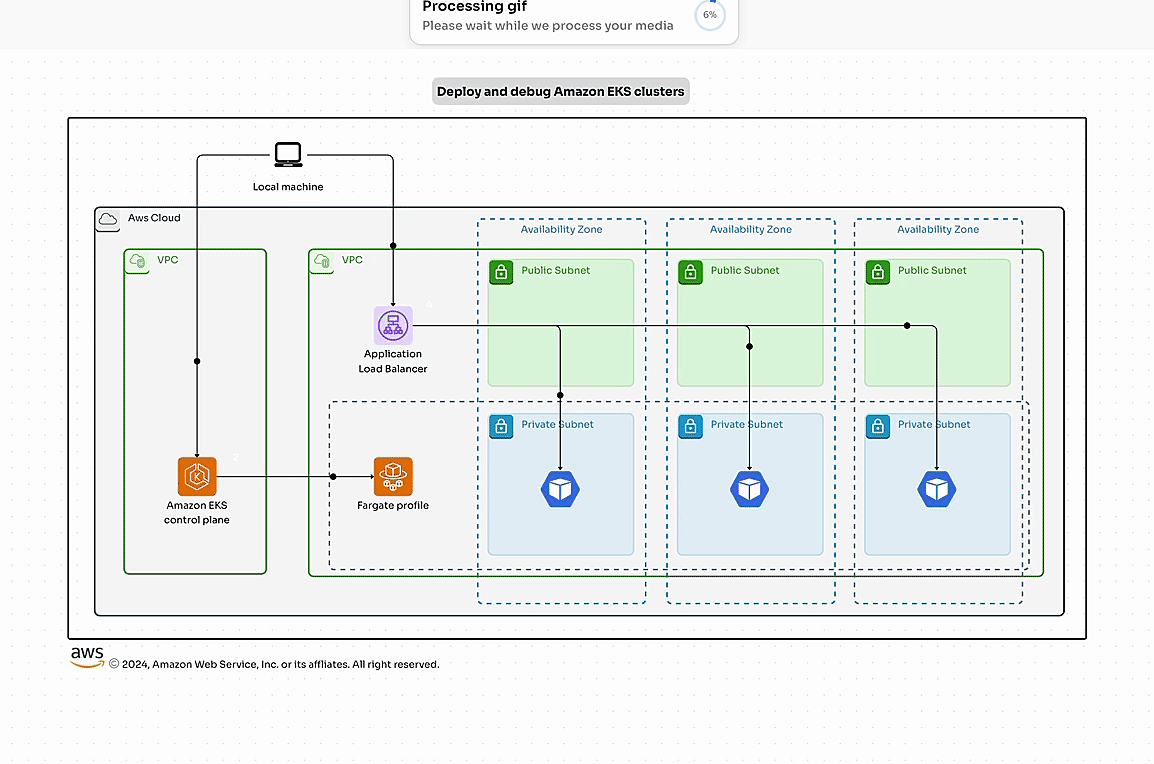1154x764 pixels.
Task: Click the lock icon of the middle Public Subnet
Action: coord(690,272)
